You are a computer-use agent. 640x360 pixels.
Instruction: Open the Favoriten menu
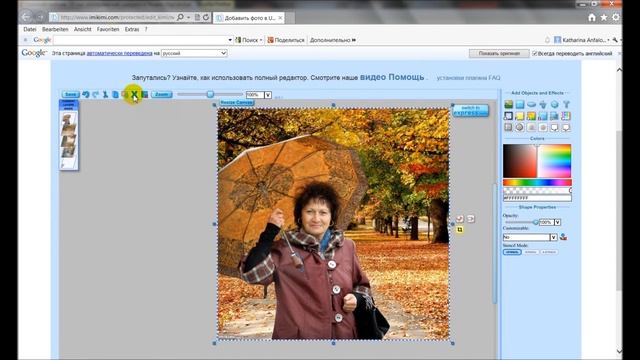[108, 29]
